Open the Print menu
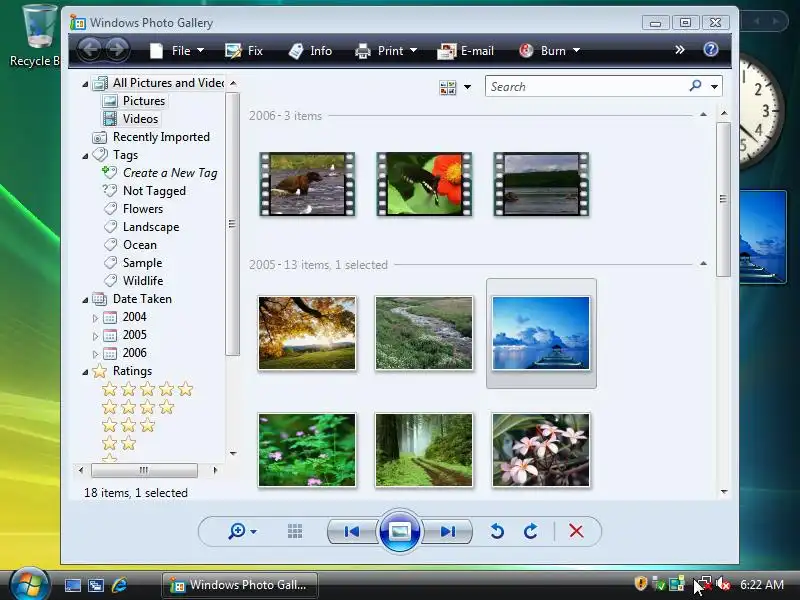Screen dimensions: 800x600 386,51
